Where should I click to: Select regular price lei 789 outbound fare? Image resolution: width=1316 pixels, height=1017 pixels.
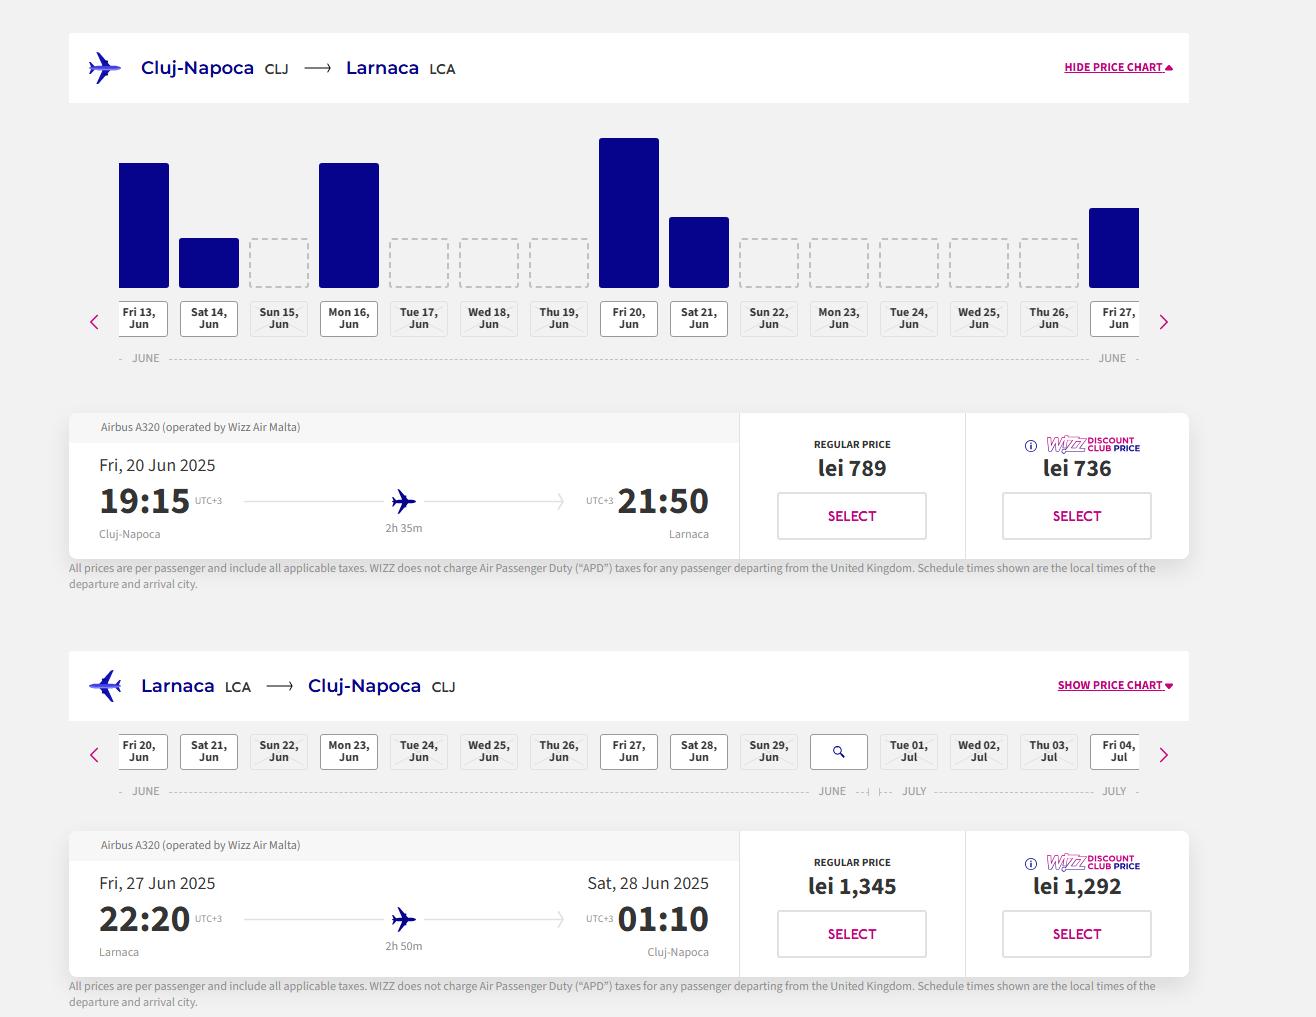click(851, 516)
